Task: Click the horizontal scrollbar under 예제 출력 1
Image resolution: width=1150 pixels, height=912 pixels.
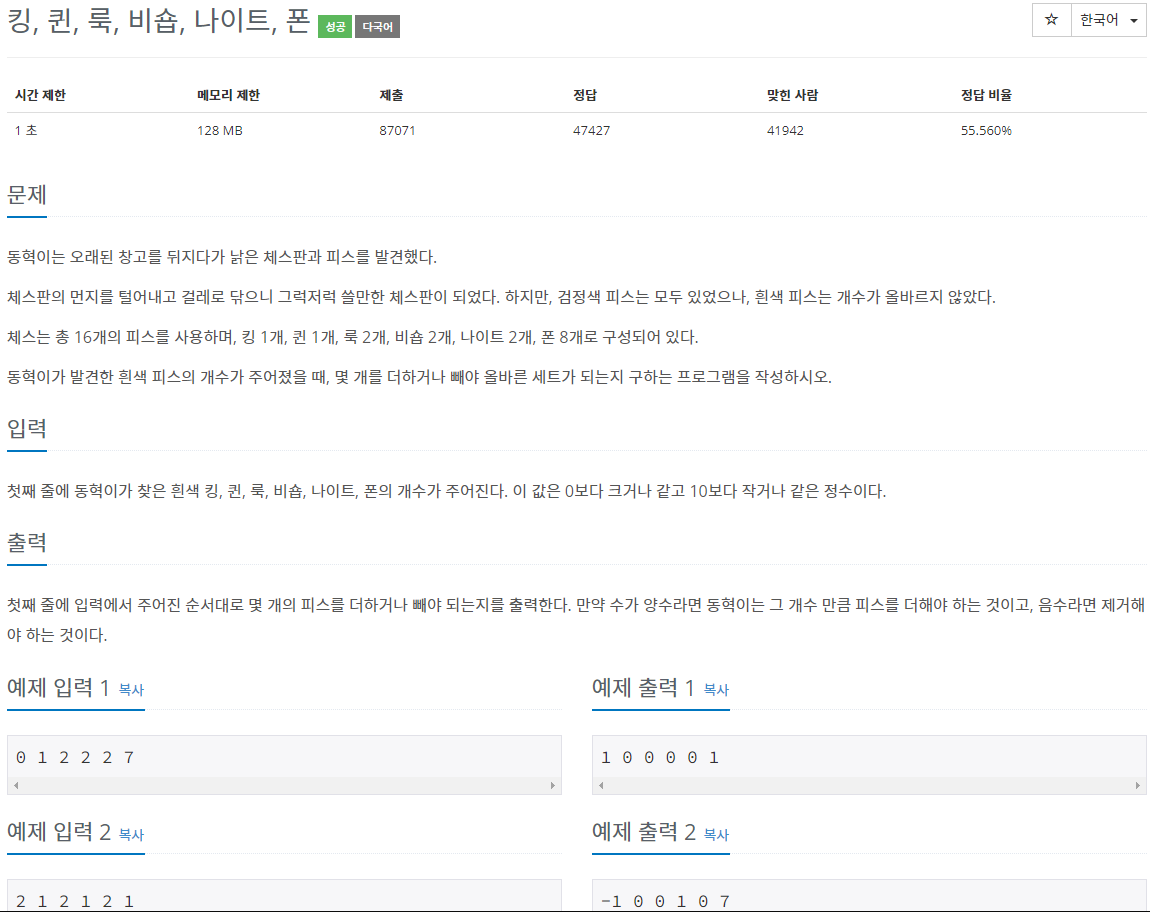Action: point(869,785)
